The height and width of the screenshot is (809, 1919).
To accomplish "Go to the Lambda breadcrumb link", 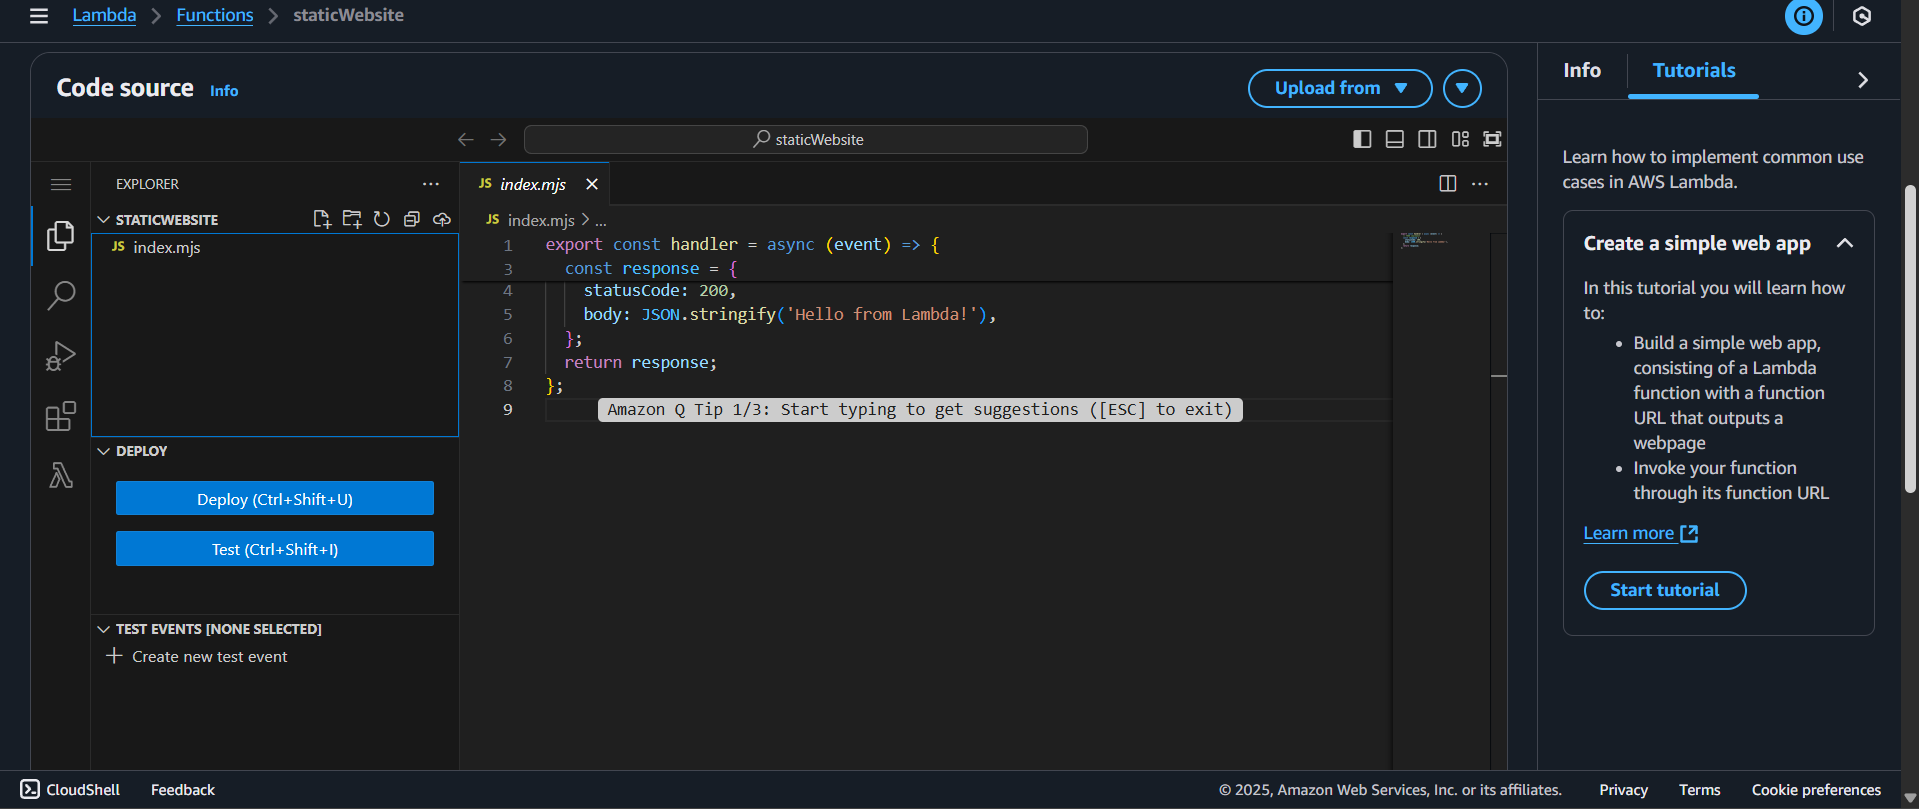I will tap(104, 15).
